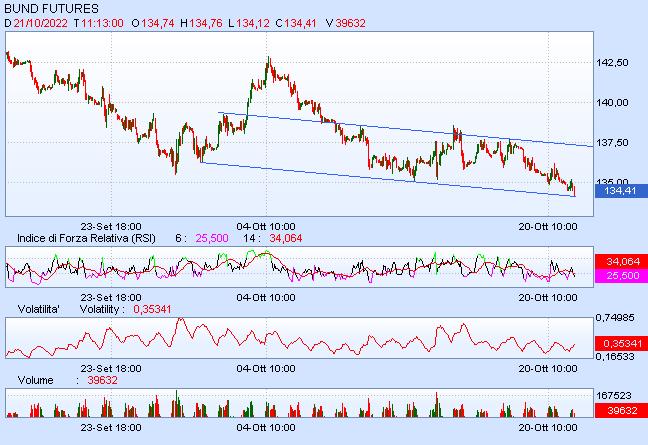The width and height of the screenshot is (648, 445).
Task: Click the Indice di Forza Relativa (RSI) label
Action: (86, 238)
